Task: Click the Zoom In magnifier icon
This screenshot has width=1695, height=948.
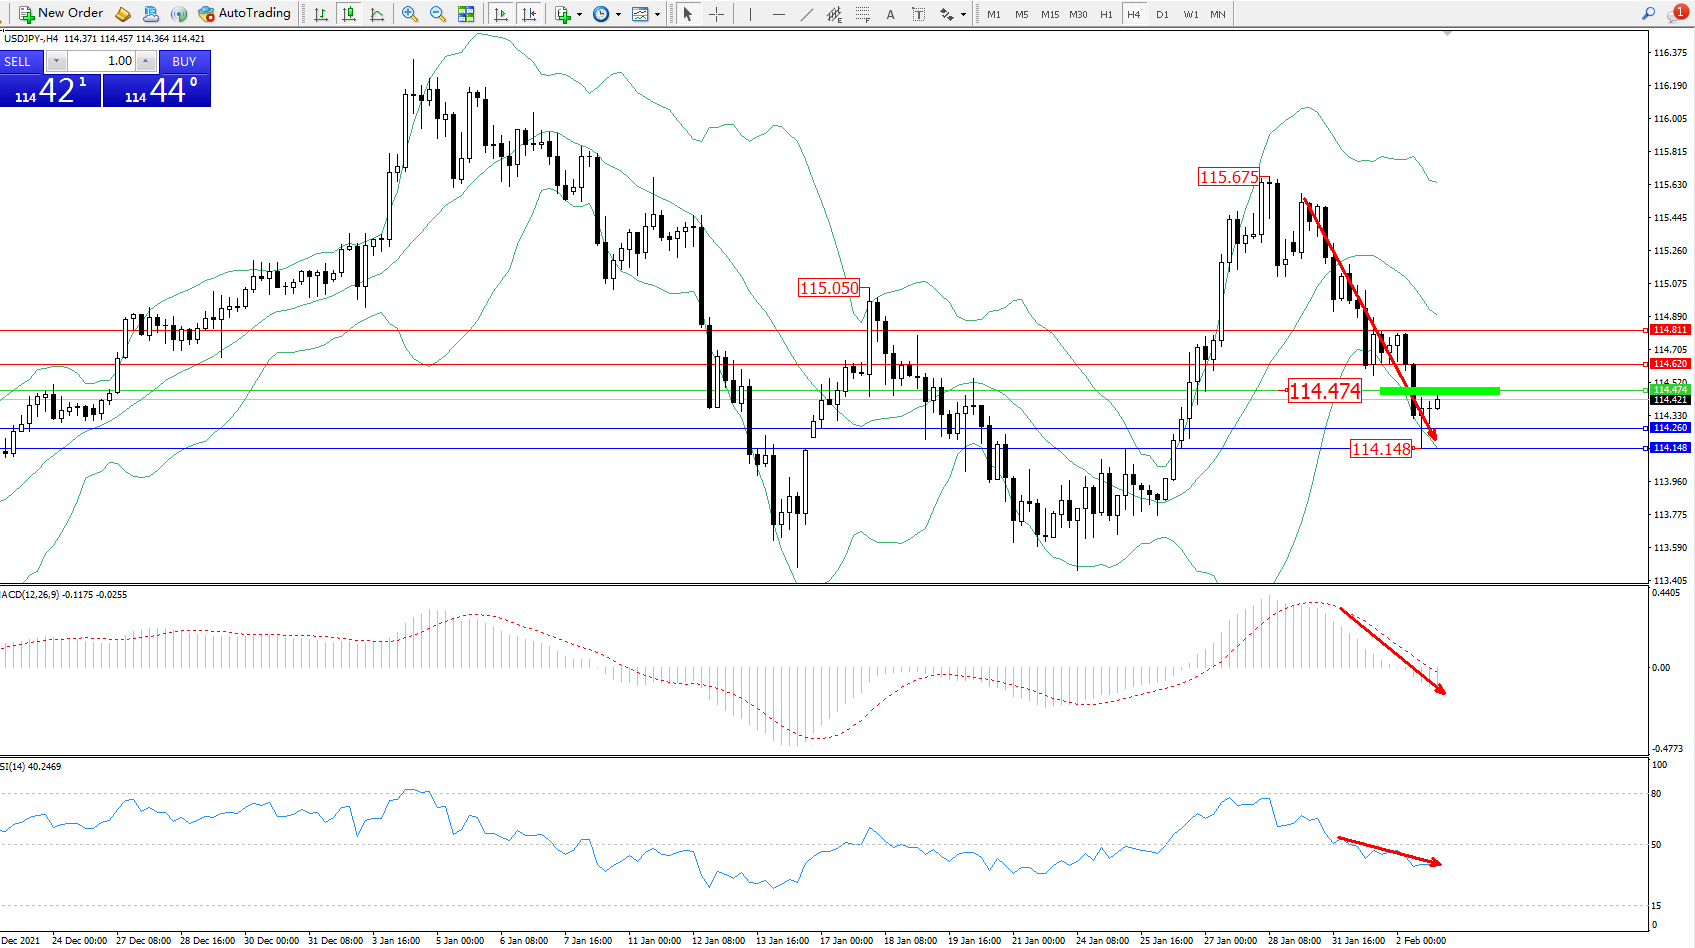Action: [x=409, y=14]
